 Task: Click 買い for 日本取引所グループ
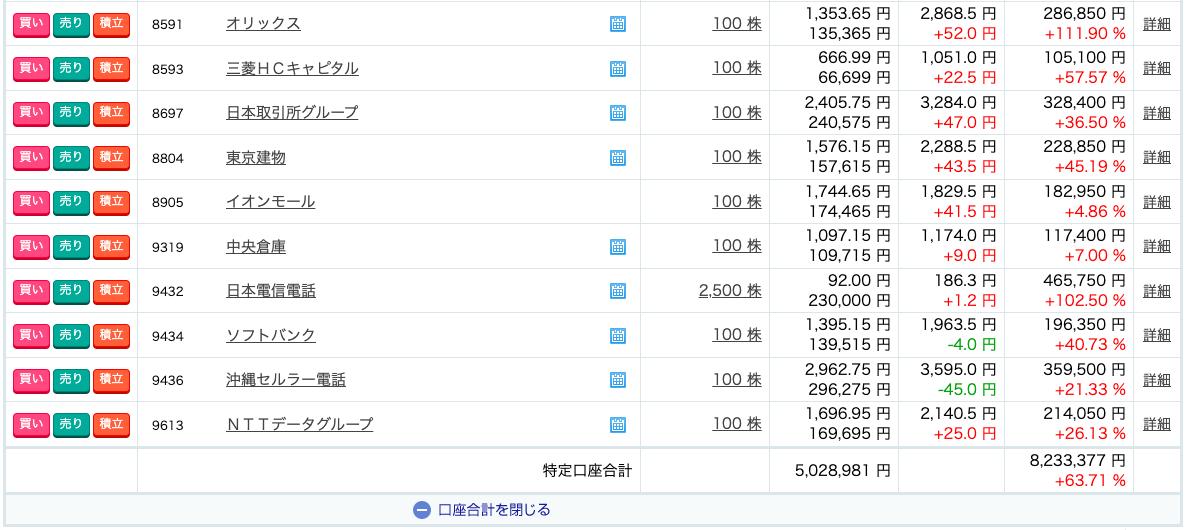pos(31,113)
